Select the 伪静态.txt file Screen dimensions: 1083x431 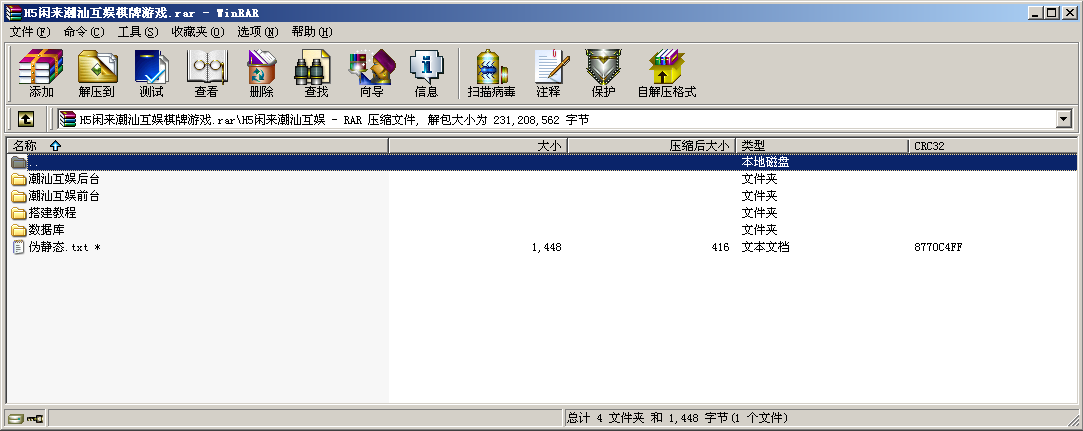tap(58, 247)
